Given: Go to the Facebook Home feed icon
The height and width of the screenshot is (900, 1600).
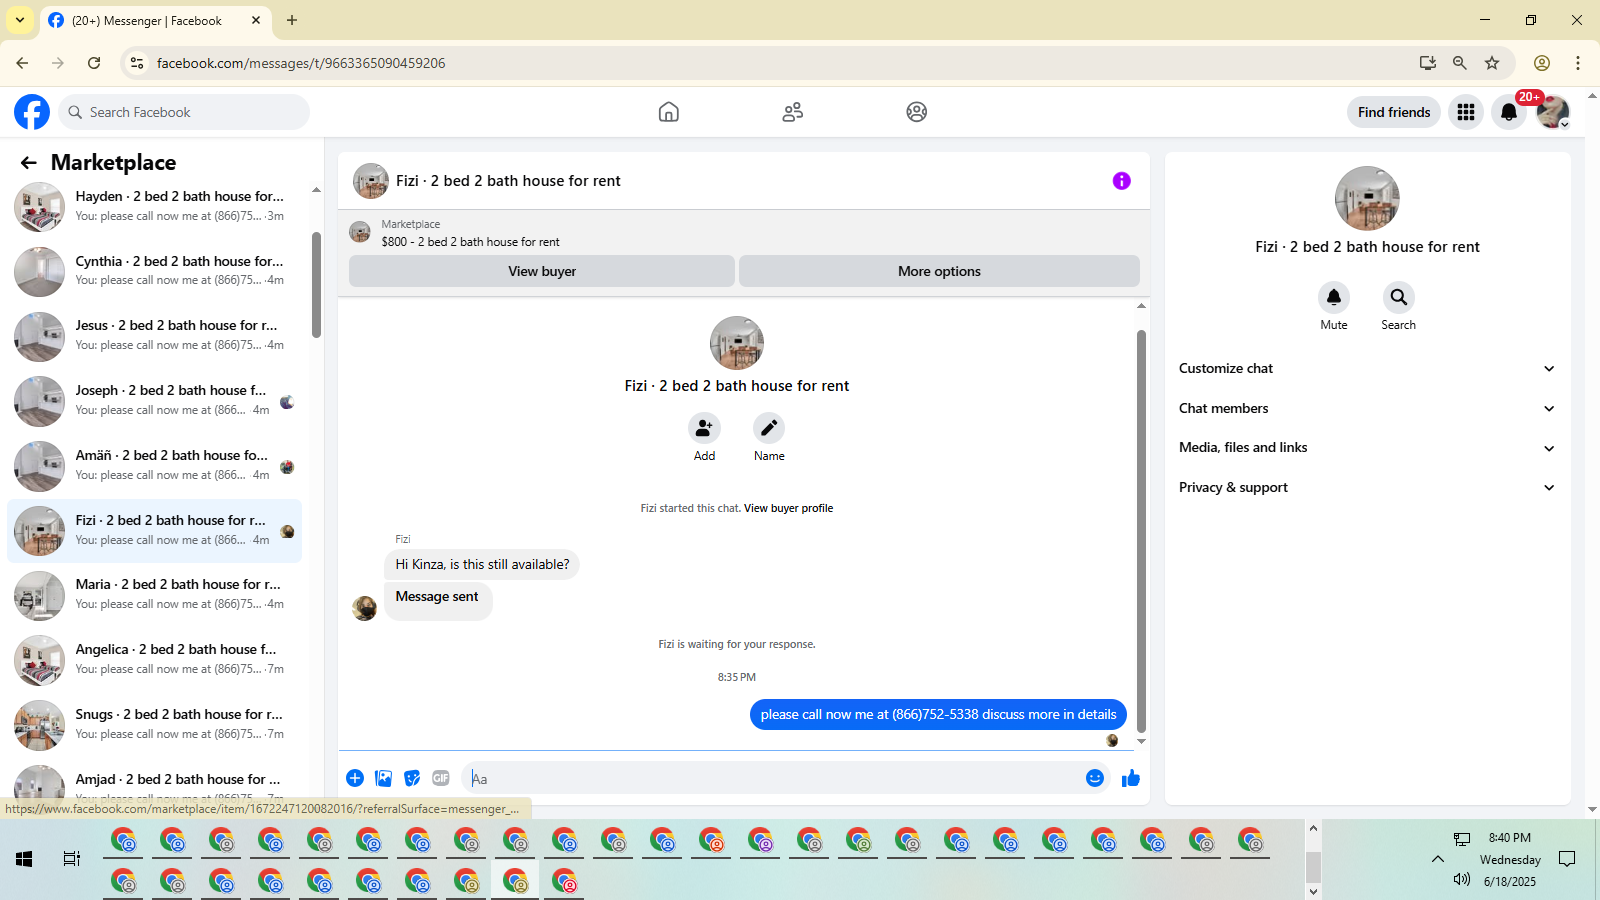Looking at the screenshot, I should [x=669, y=112].
